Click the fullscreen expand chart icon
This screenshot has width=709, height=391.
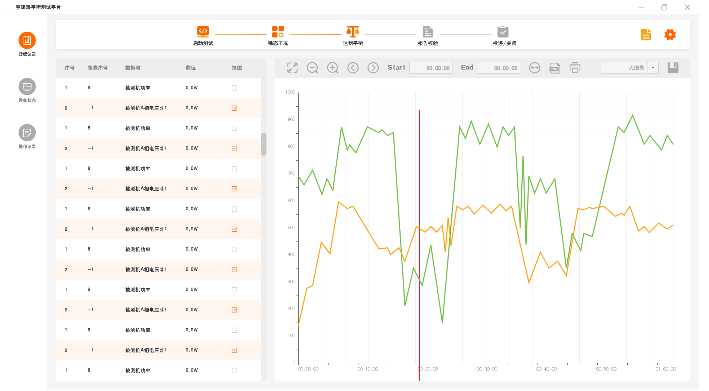point(293,68)
